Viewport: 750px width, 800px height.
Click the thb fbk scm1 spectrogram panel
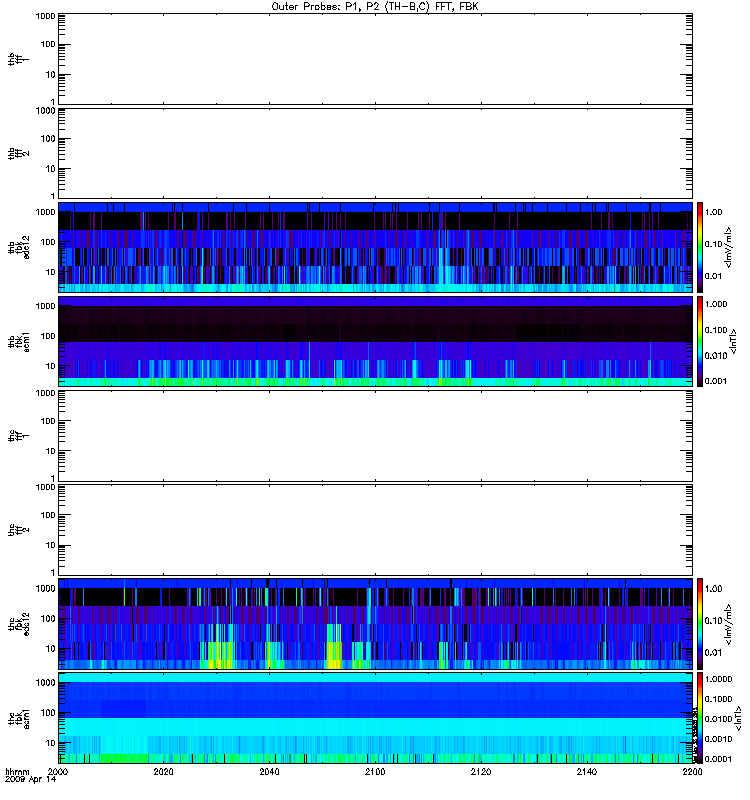coord(375,341)
